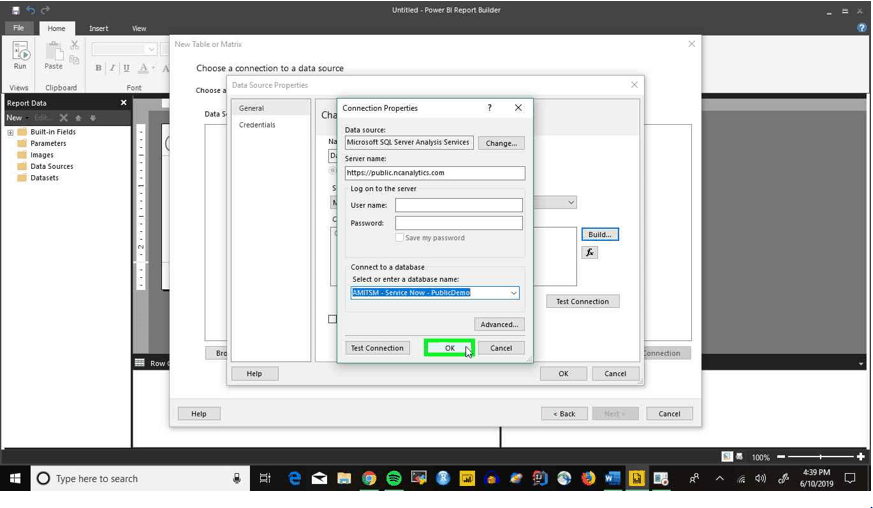Click zoom in plus button
The height and width of the screenshot is (508, 873).
[861, 457]
